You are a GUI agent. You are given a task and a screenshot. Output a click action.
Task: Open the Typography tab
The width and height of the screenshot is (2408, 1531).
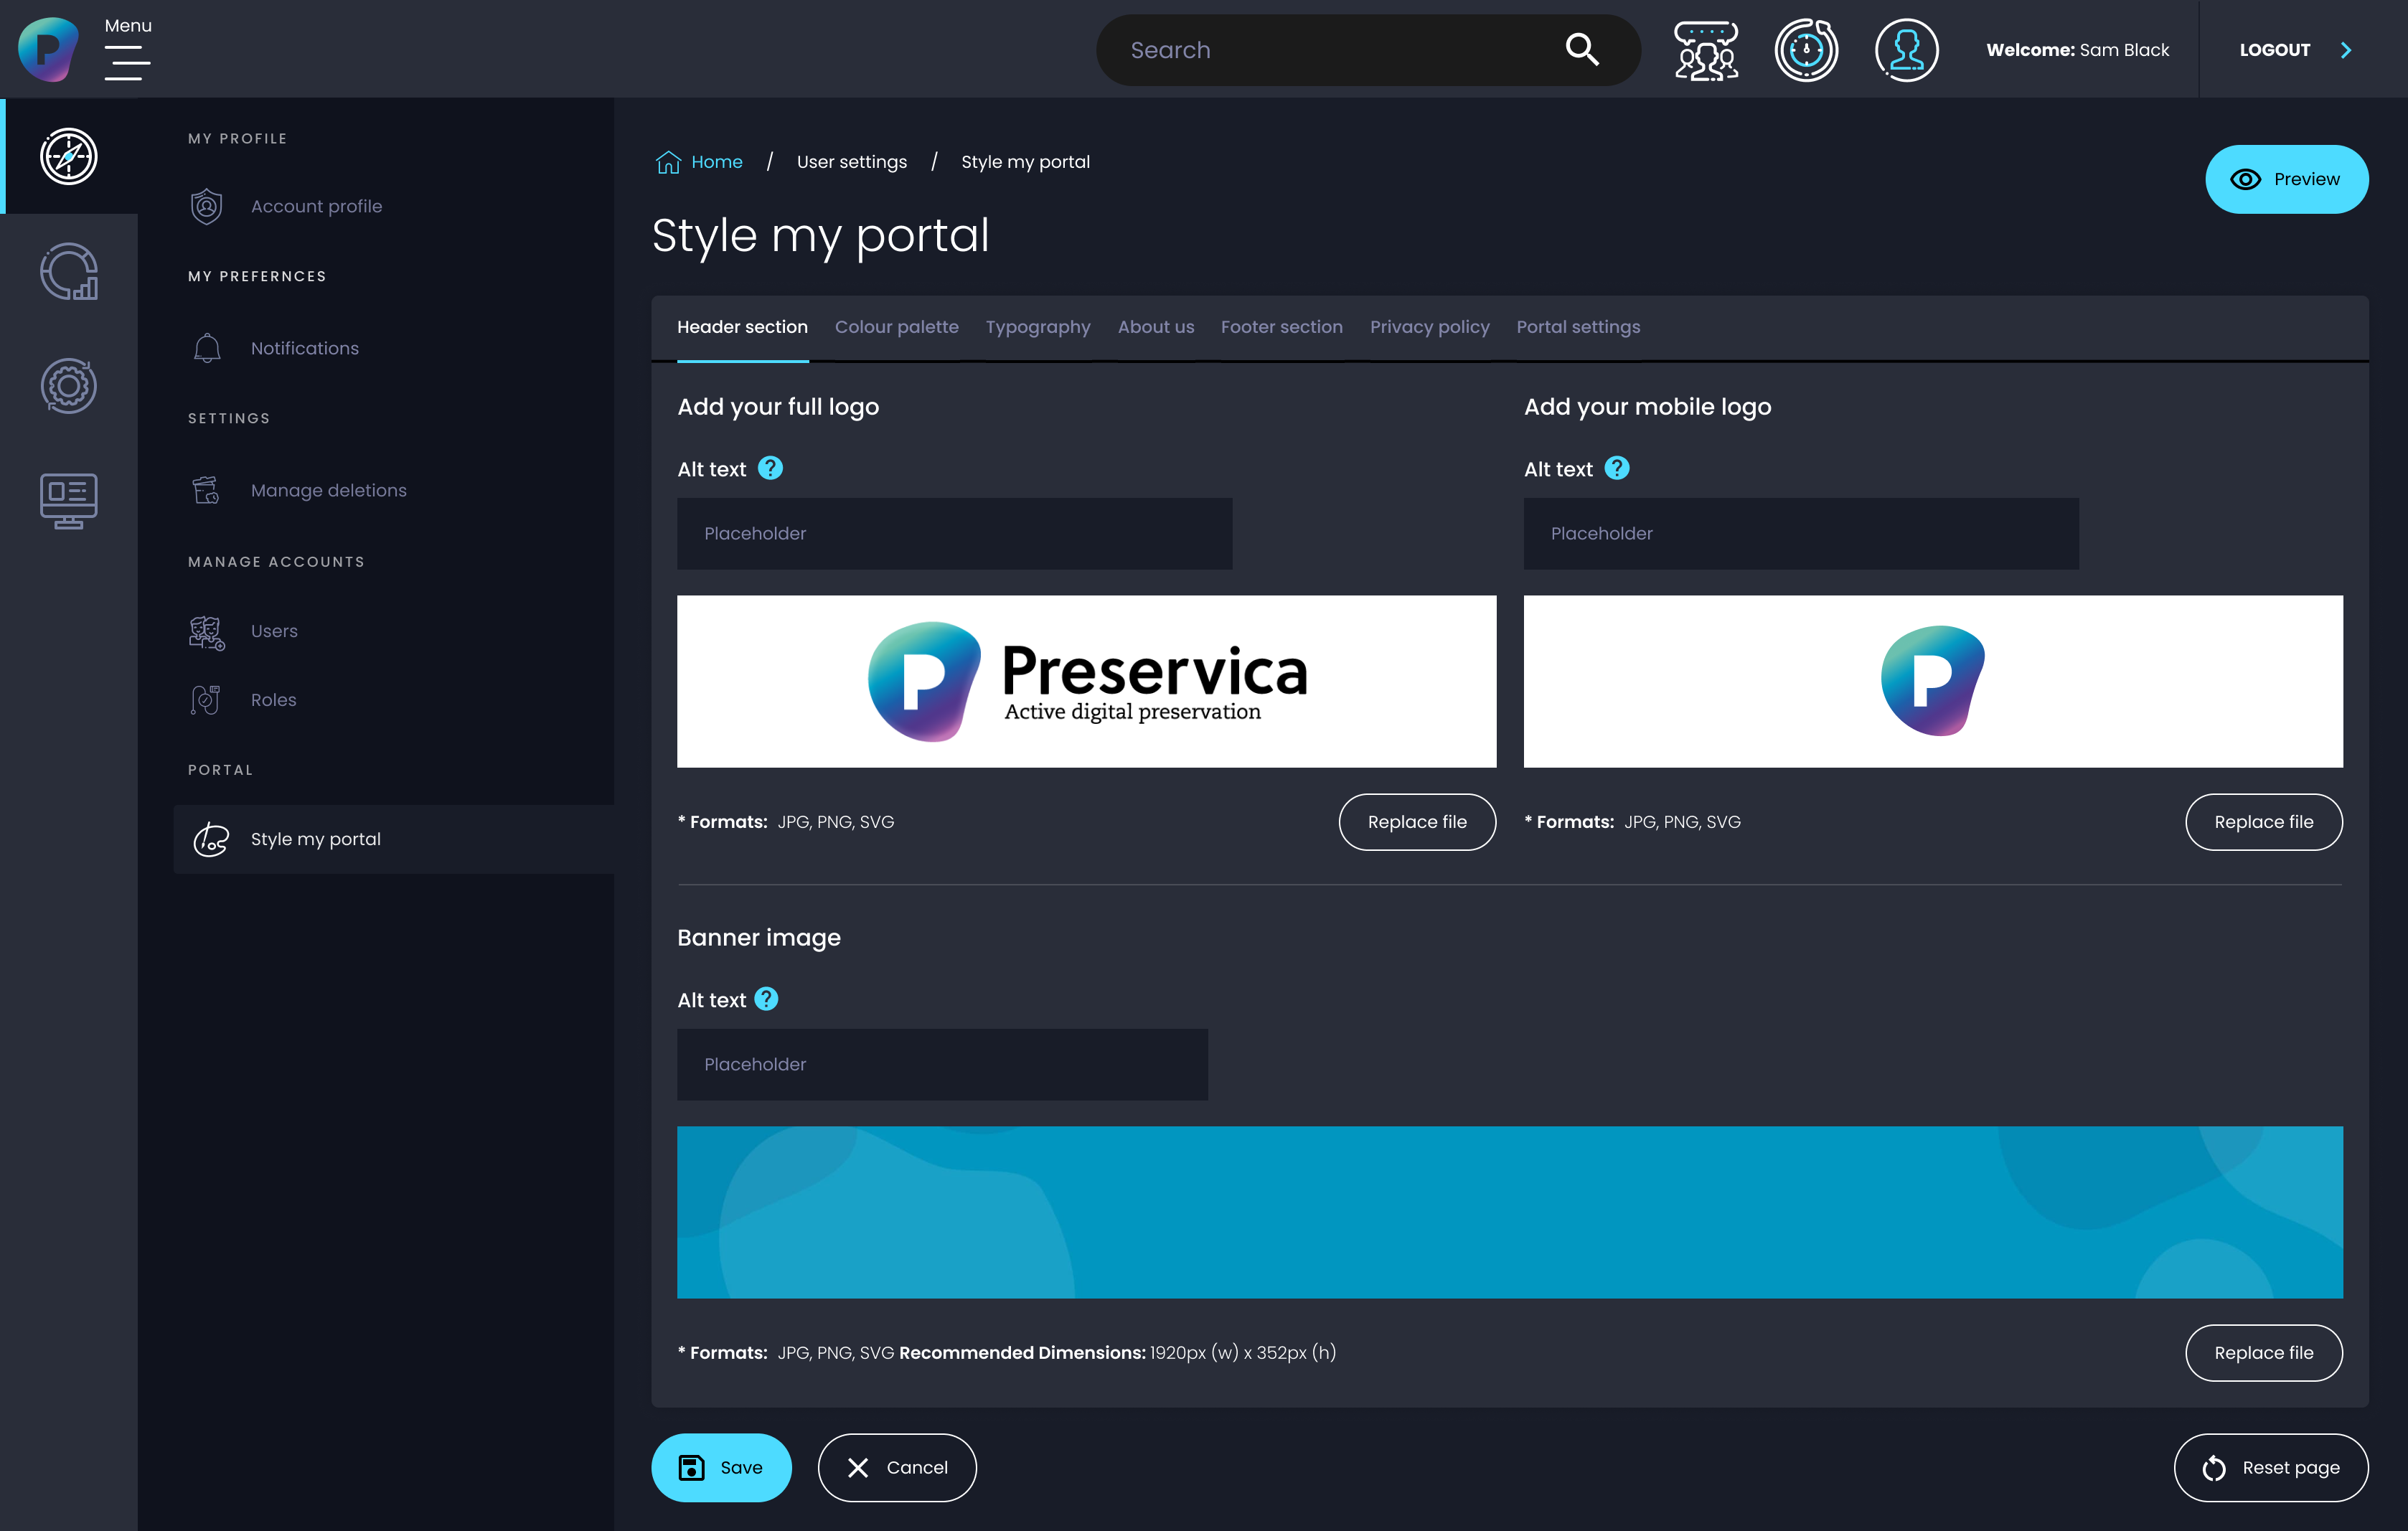tap(1037, 327)
